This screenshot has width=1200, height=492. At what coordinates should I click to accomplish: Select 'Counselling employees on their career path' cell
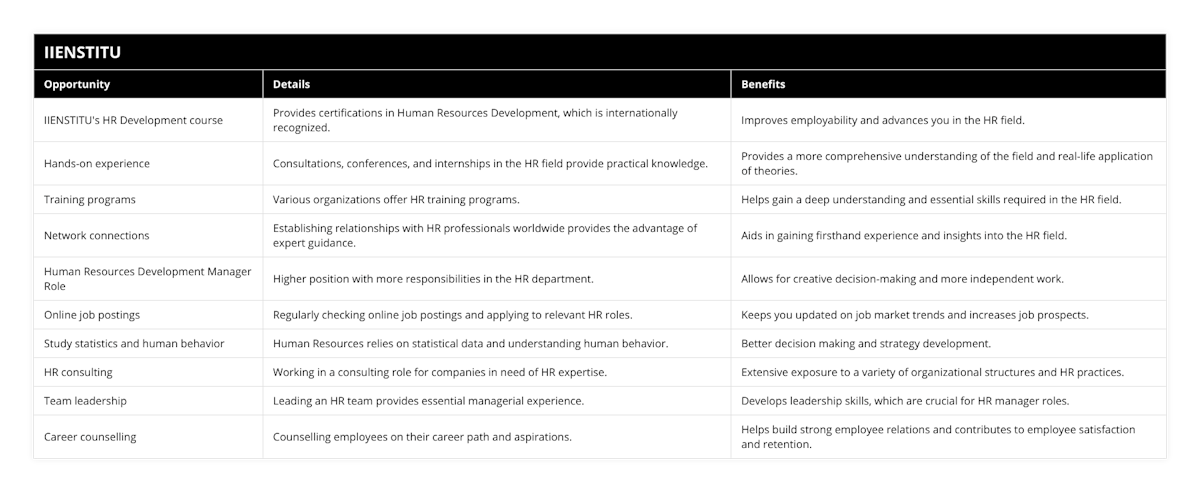click(497, 437)
